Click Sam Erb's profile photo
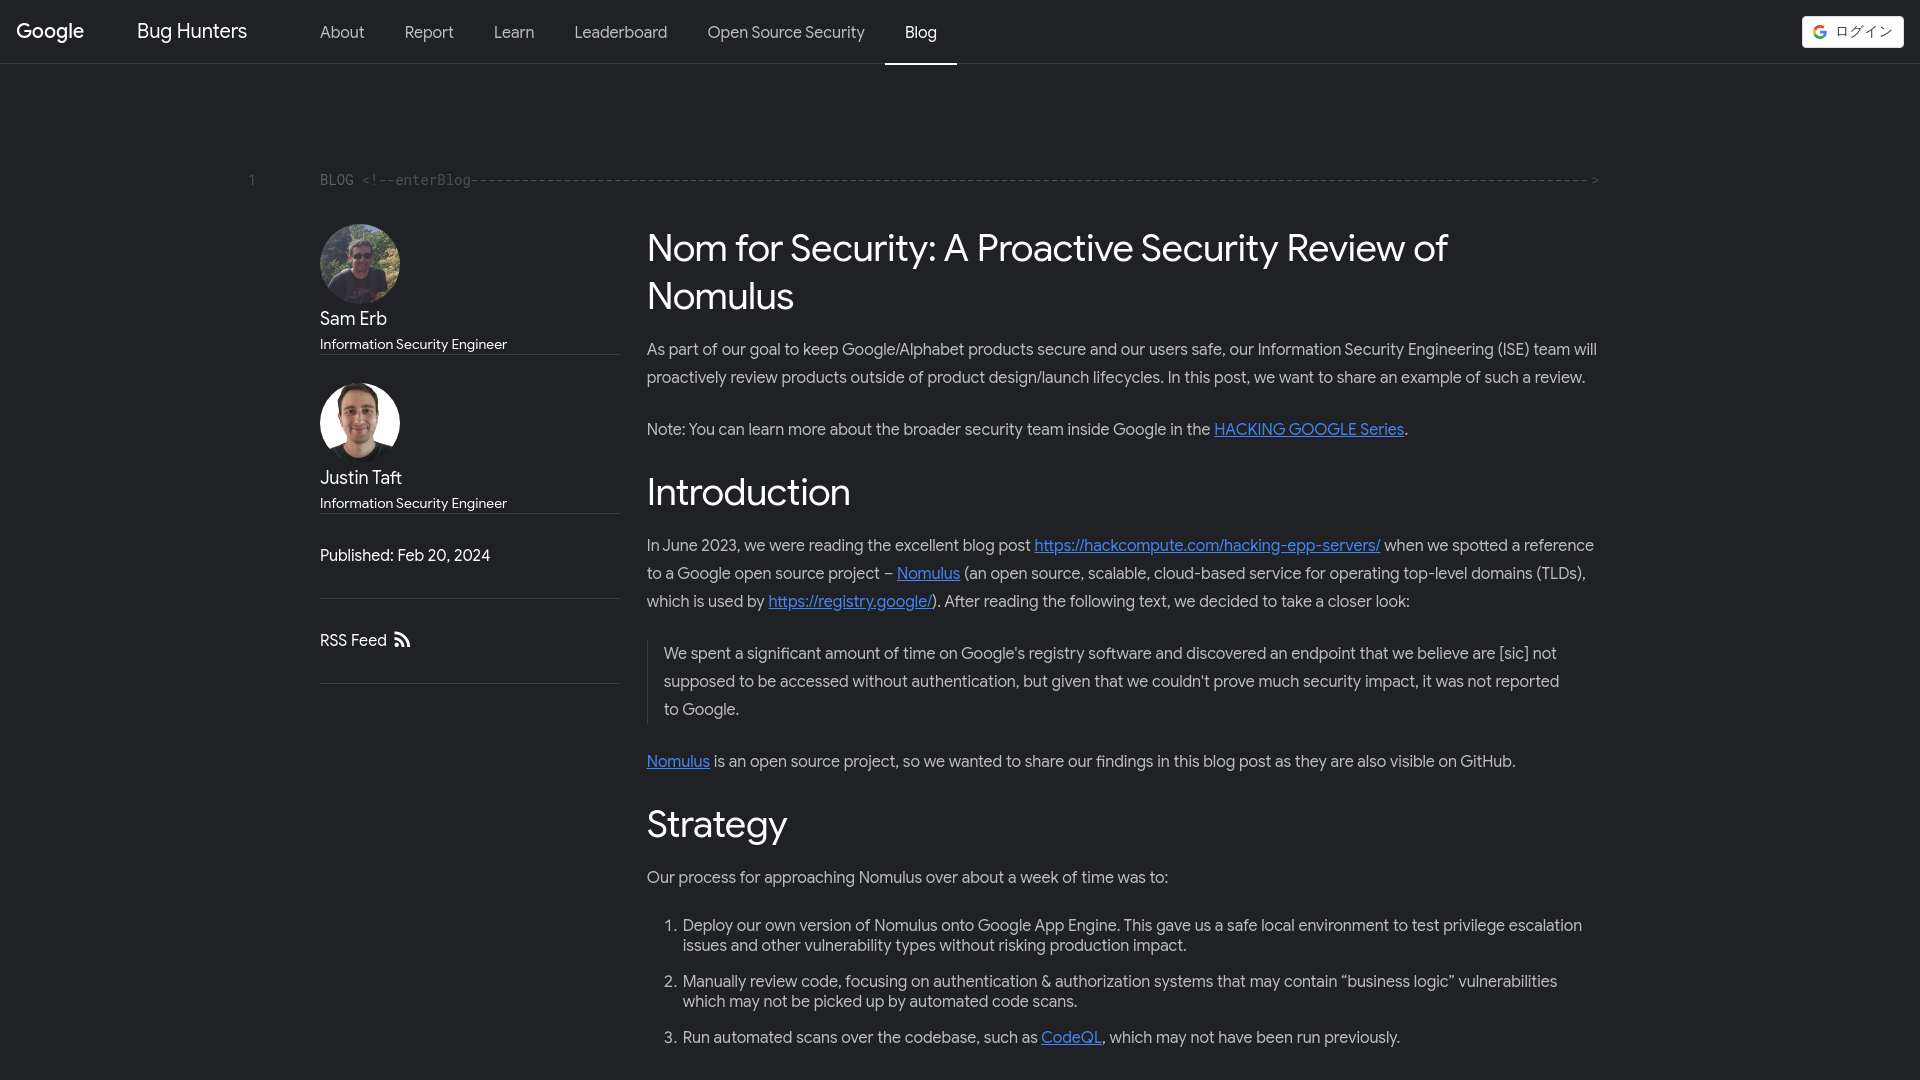The width and height of the screenshot is (1920, 1080). tap(360, 264)
